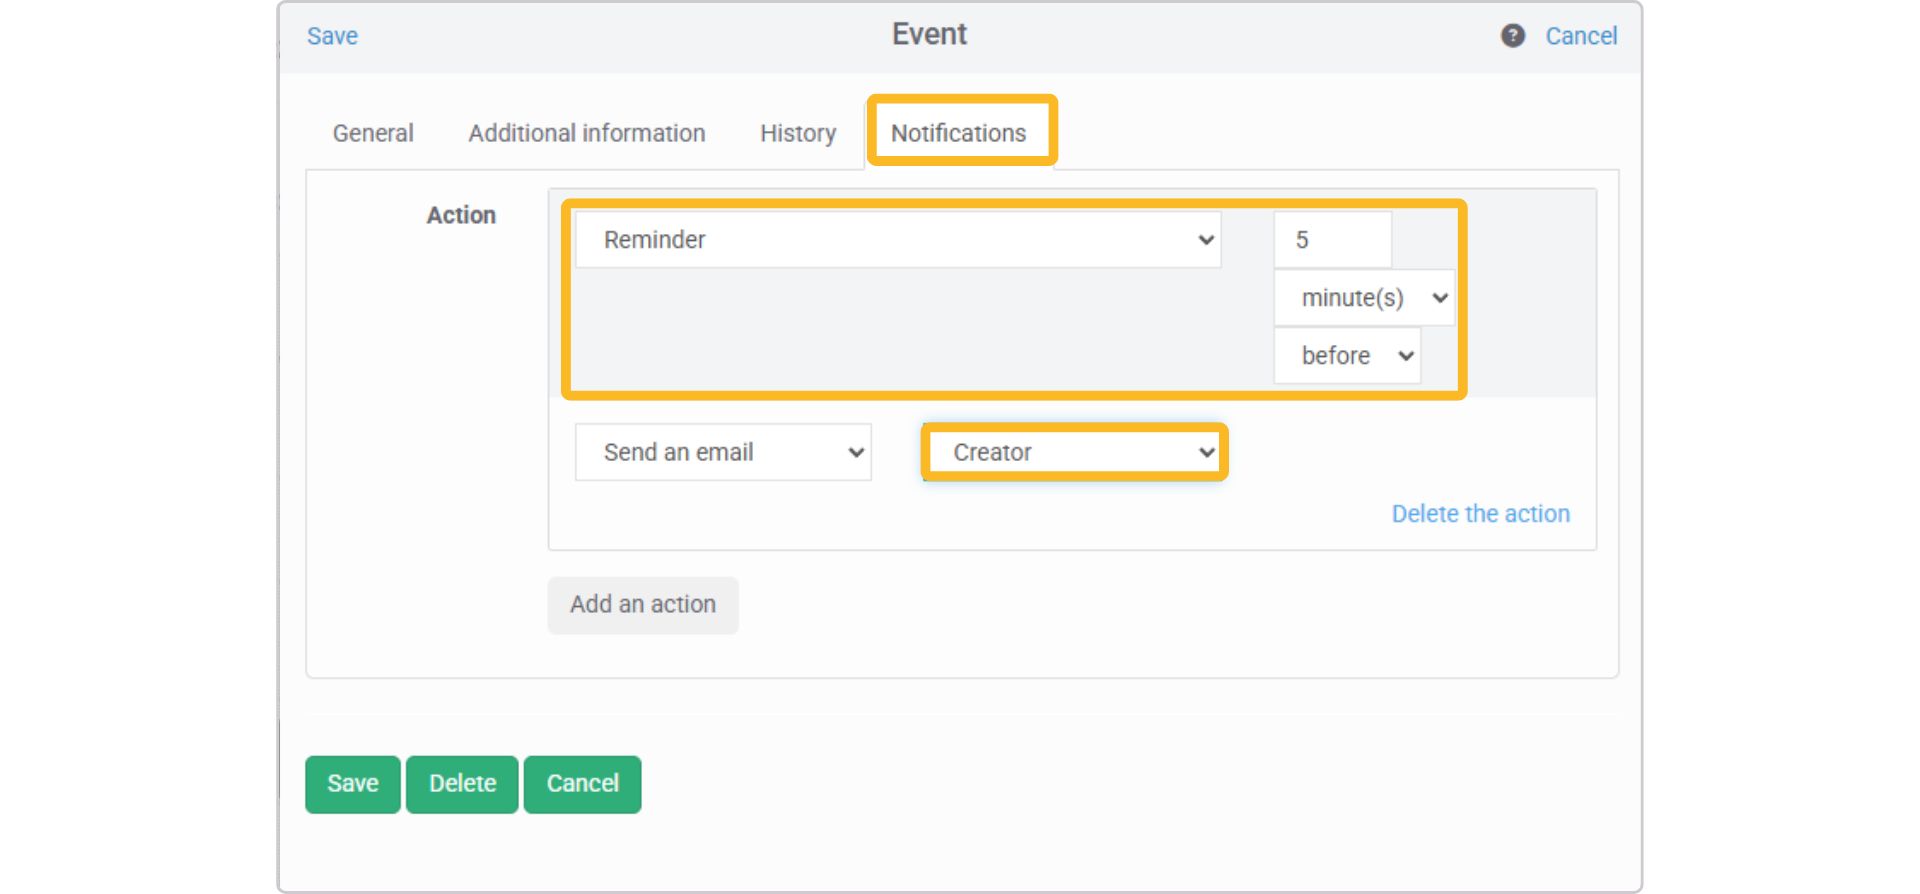
Task: Open the before/after timing dropdown
Action: [x=1346, y=356]
